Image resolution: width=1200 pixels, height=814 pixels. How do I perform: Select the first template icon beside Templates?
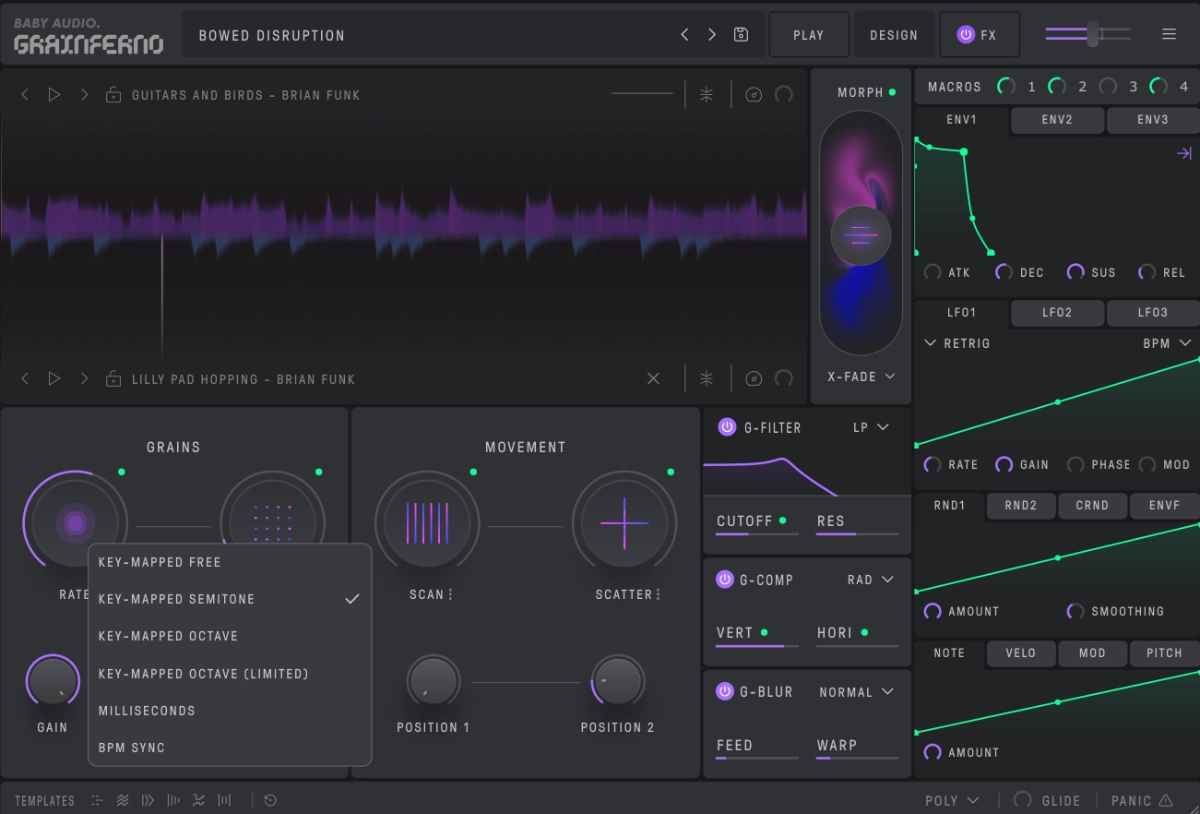click(x=97, y=800)
